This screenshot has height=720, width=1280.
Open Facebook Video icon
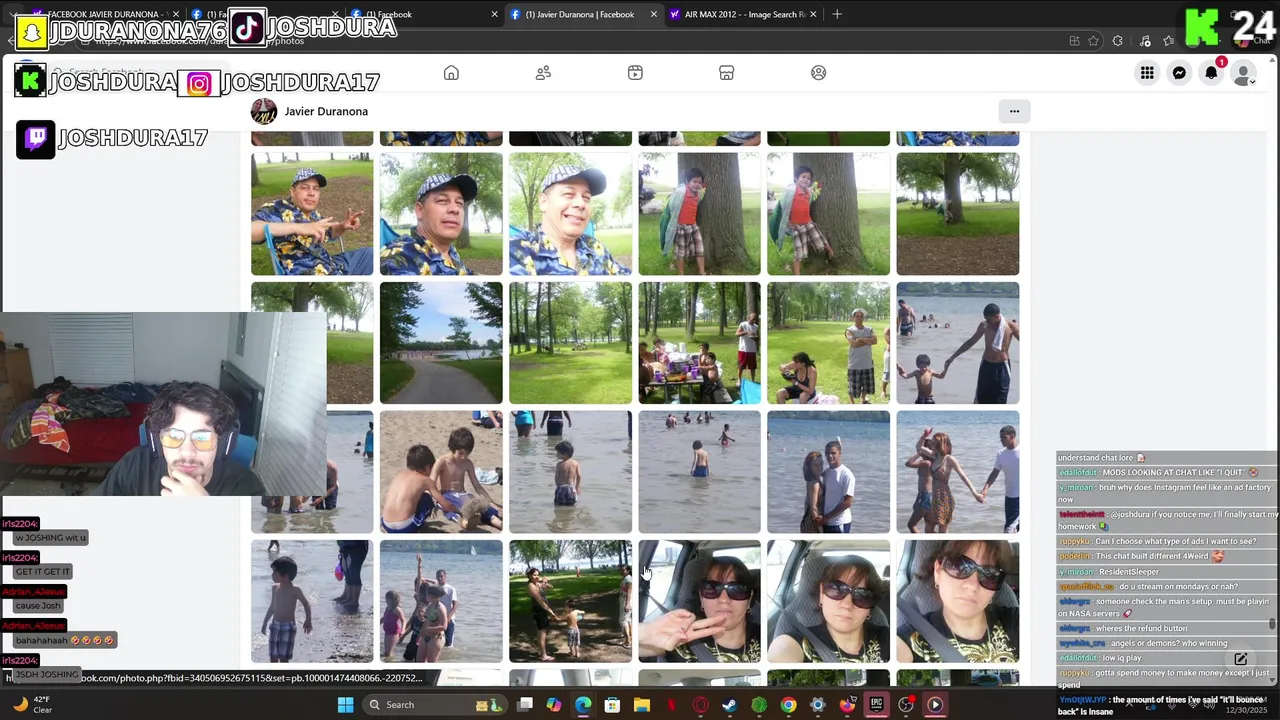(635, 73)
